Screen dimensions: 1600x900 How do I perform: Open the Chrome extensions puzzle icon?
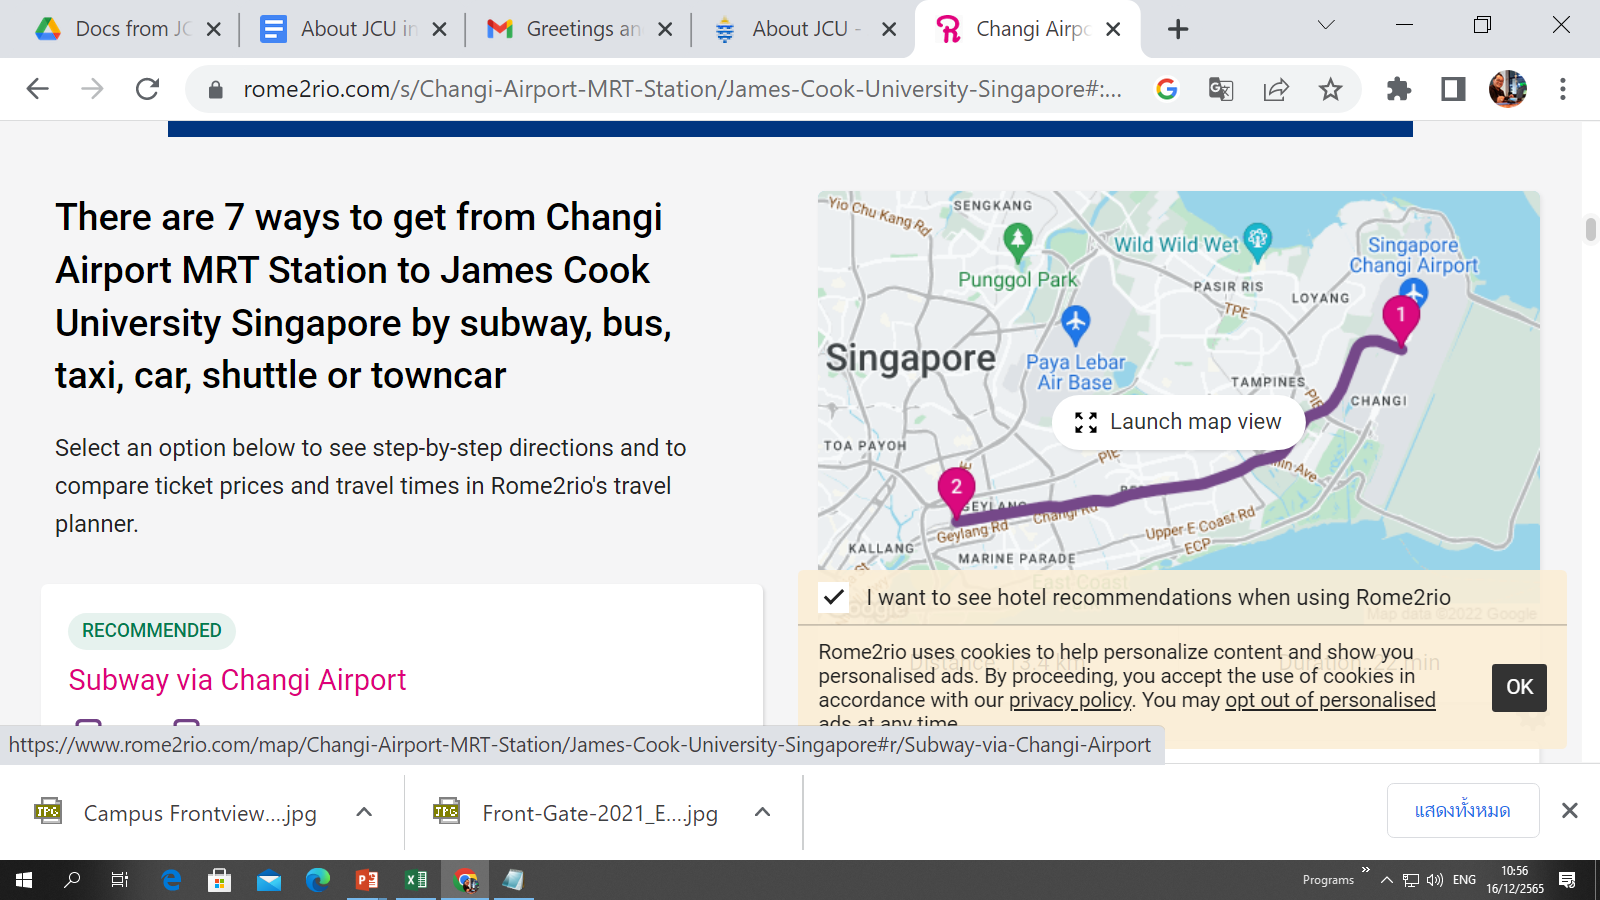click(x=1399, y=89)
